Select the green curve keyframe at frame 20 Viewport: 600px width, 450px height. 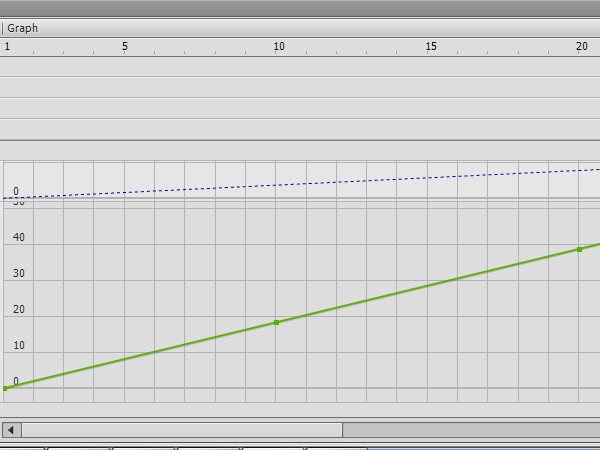coord(579,249)
